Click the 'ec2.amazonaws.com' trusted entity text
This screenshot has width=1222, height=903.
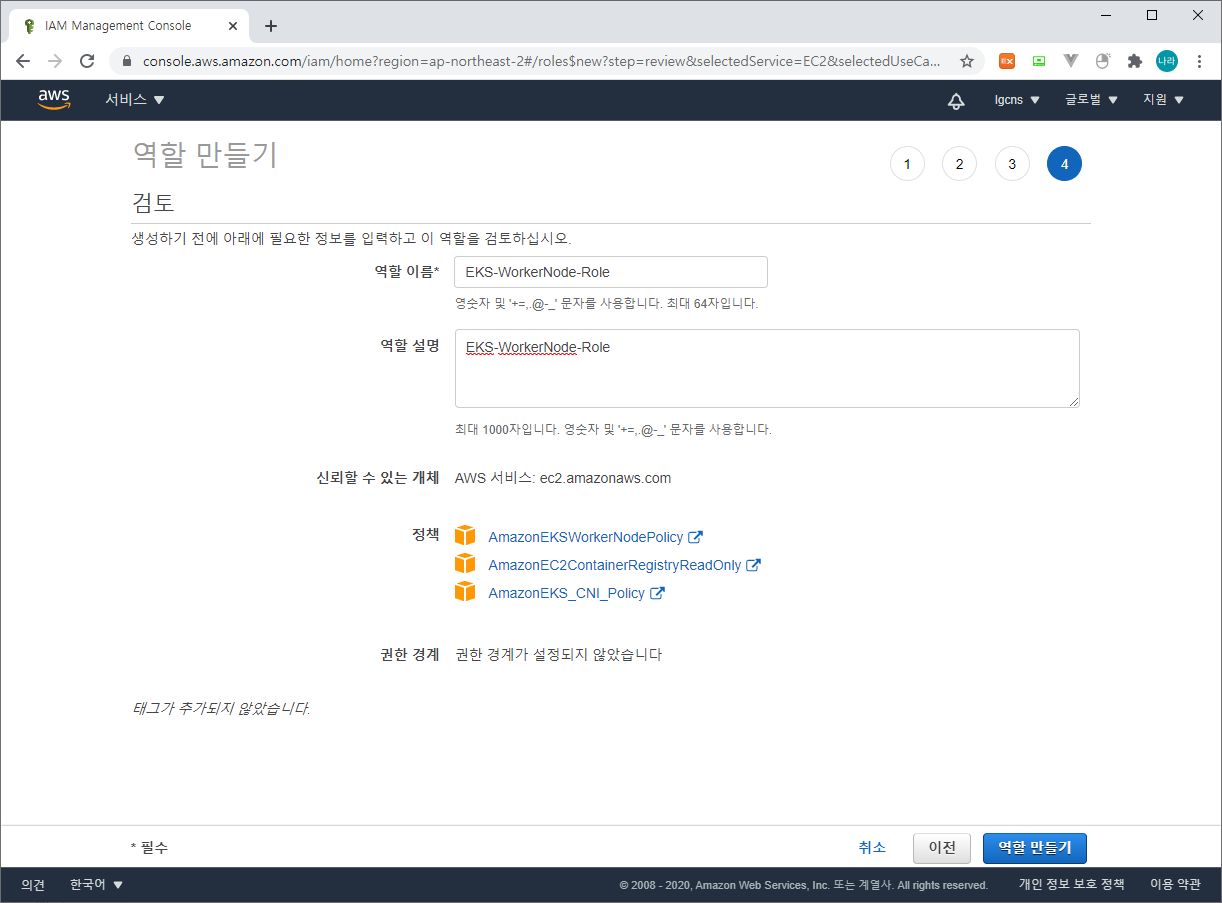tap(605, 478)
